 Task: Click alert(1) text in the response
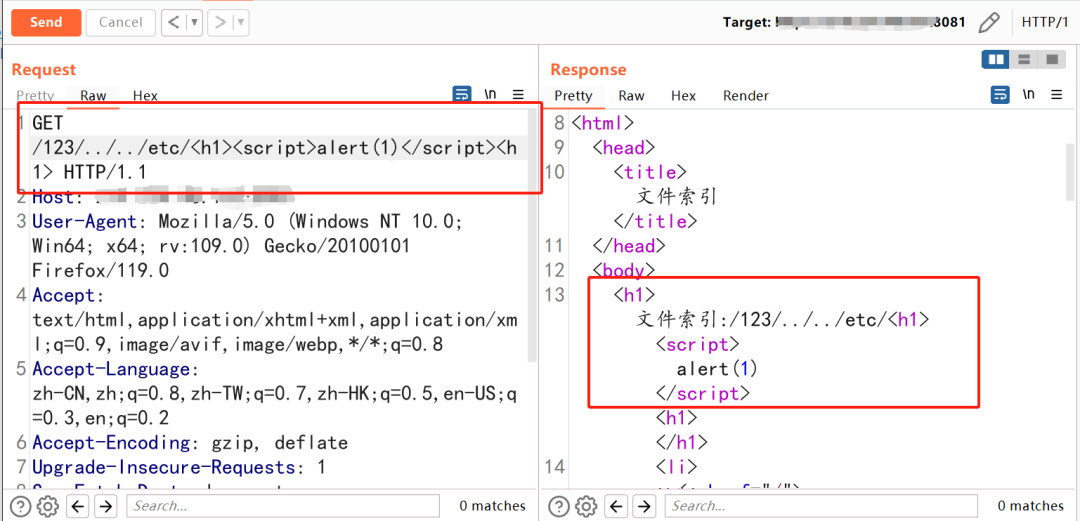tap(717, 369)
